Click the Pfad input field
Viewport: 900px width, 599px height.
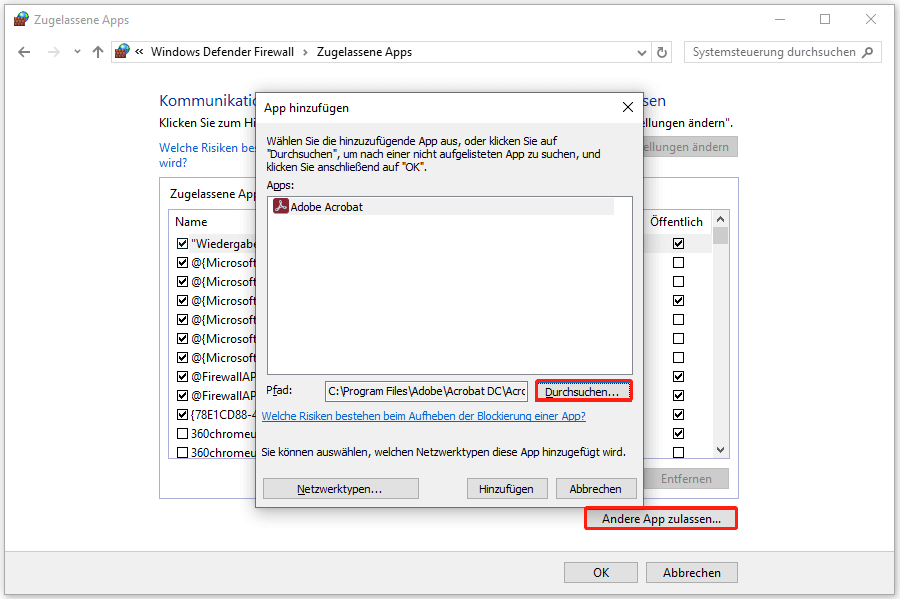click(426, 391)
